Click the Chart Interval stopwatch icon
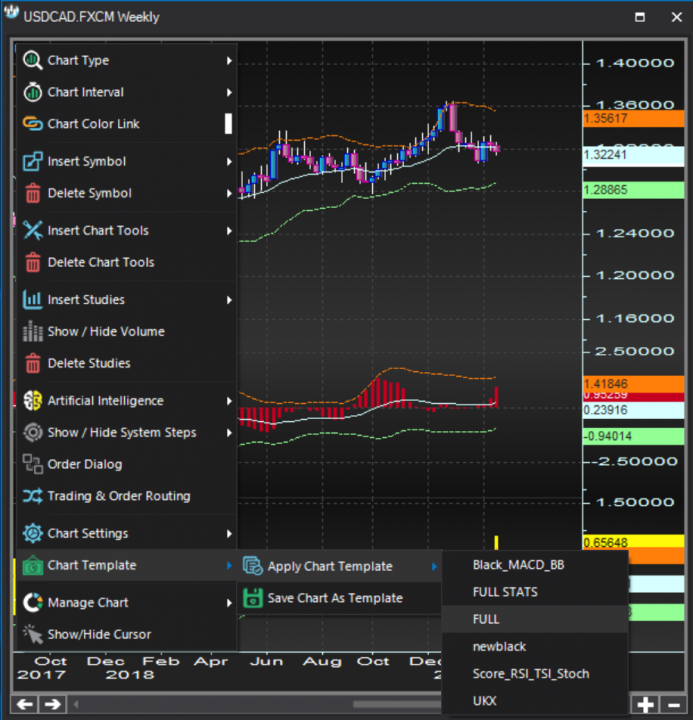 33,92
